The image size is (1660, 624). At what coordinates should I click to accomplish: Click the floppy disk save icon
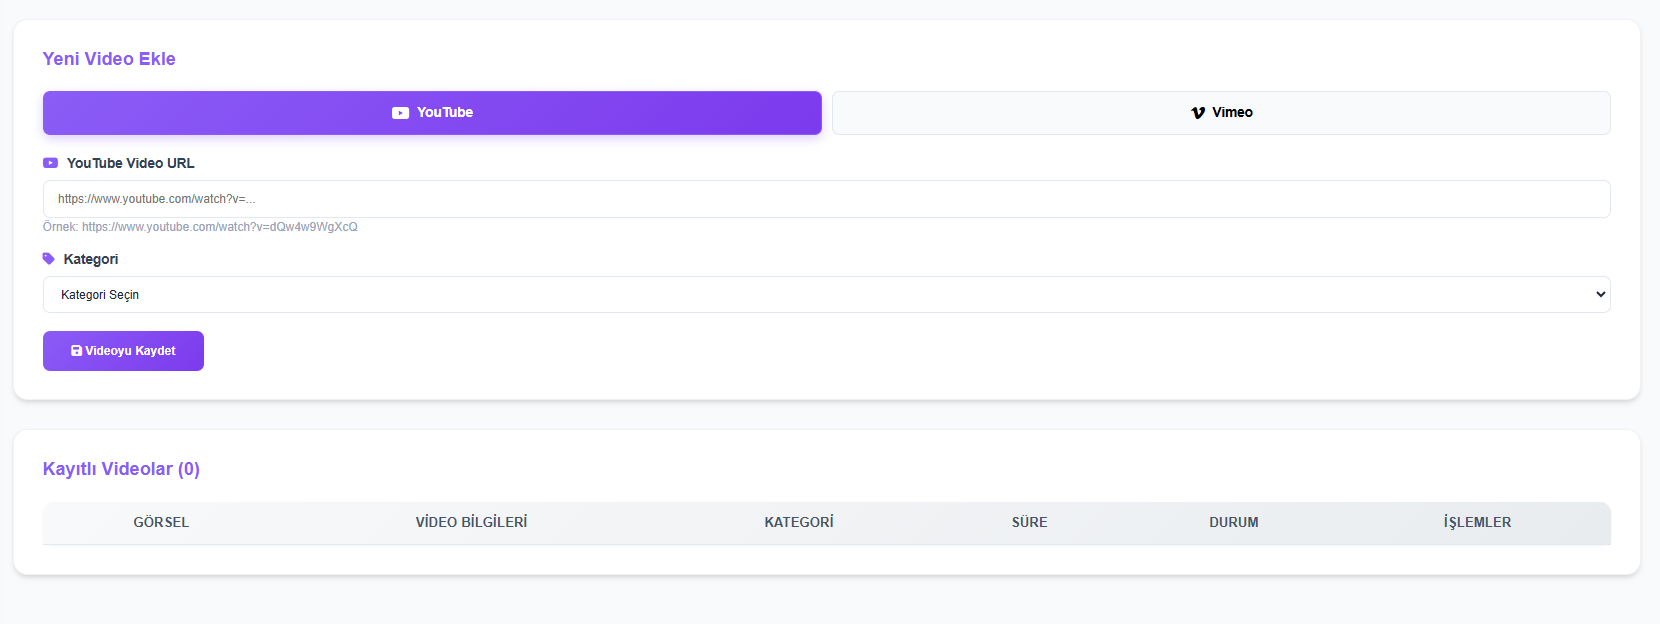[x=76, y=351]
